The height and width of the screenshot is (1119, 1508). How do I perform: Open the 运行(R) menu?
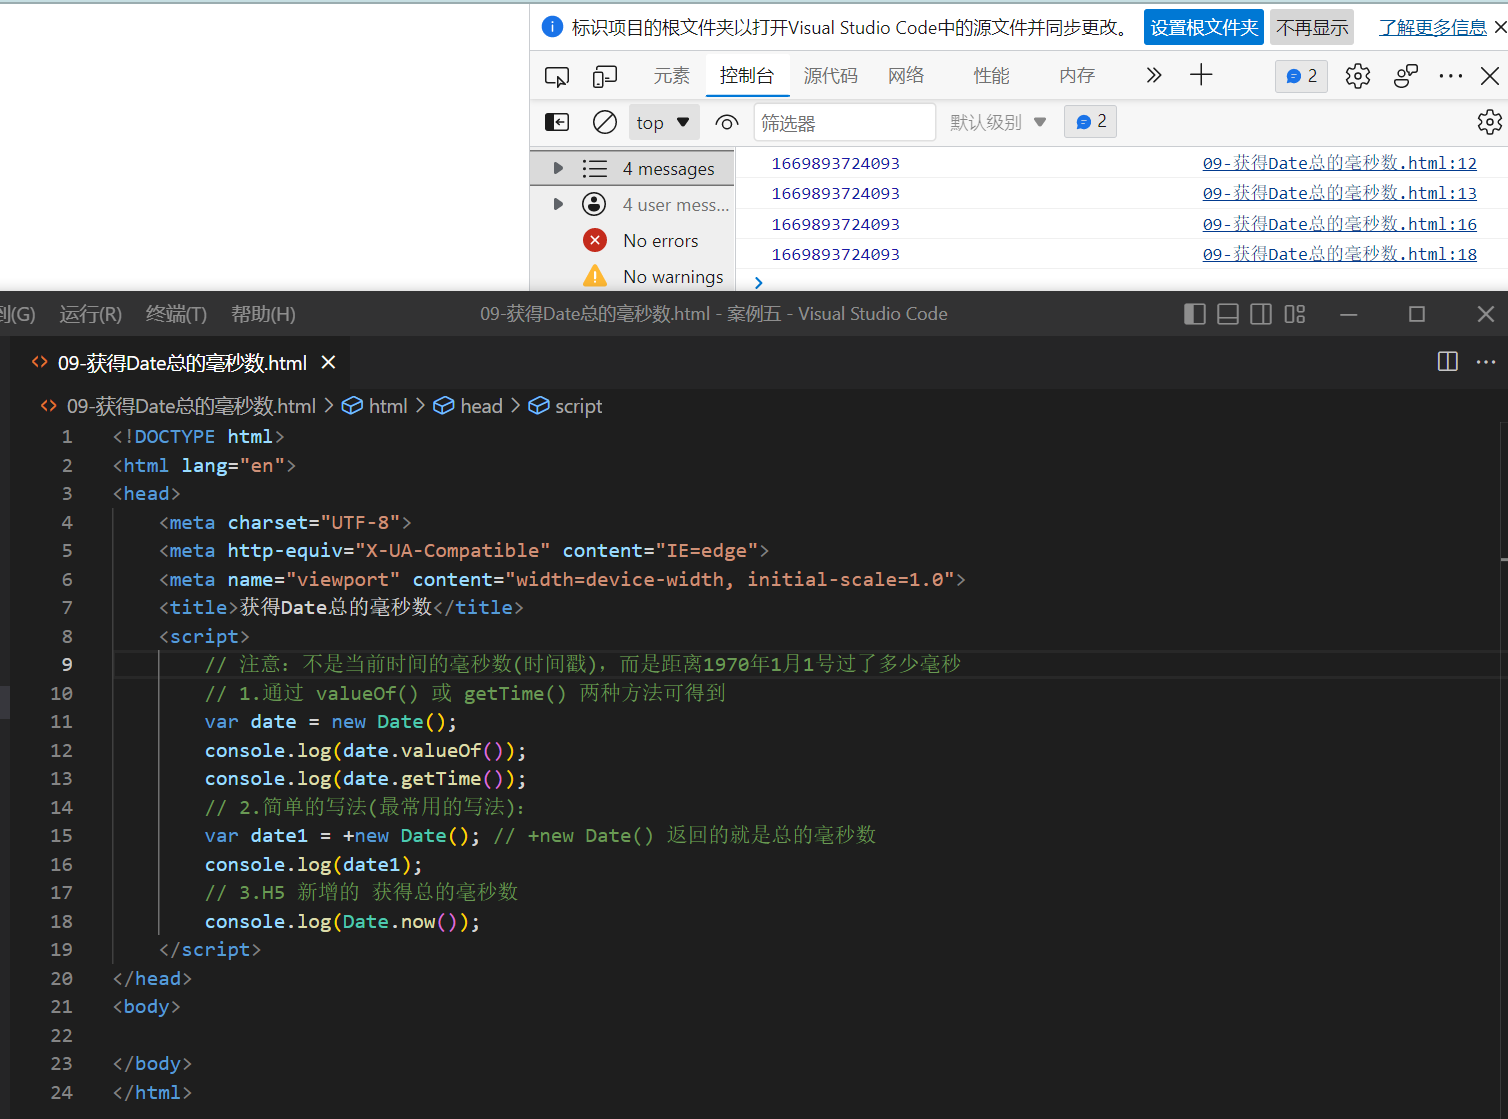coord(90,314)
